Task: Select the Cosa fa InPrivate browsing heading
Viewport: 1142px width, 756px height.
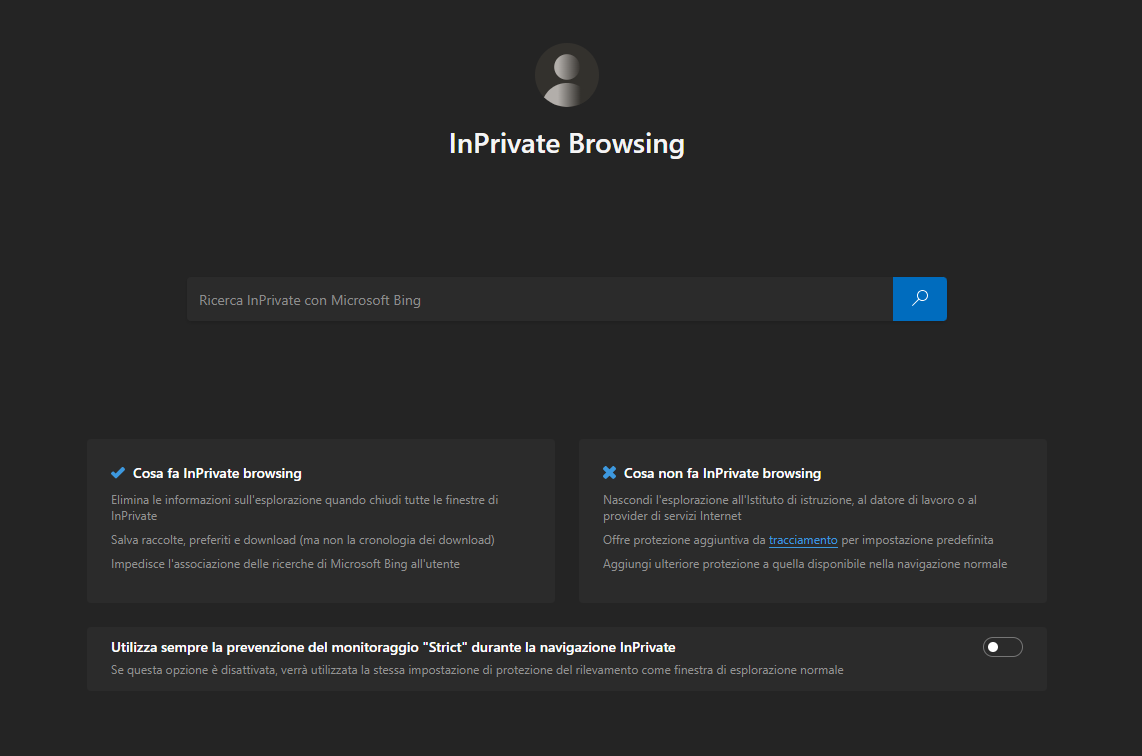Action: (217, 473)
